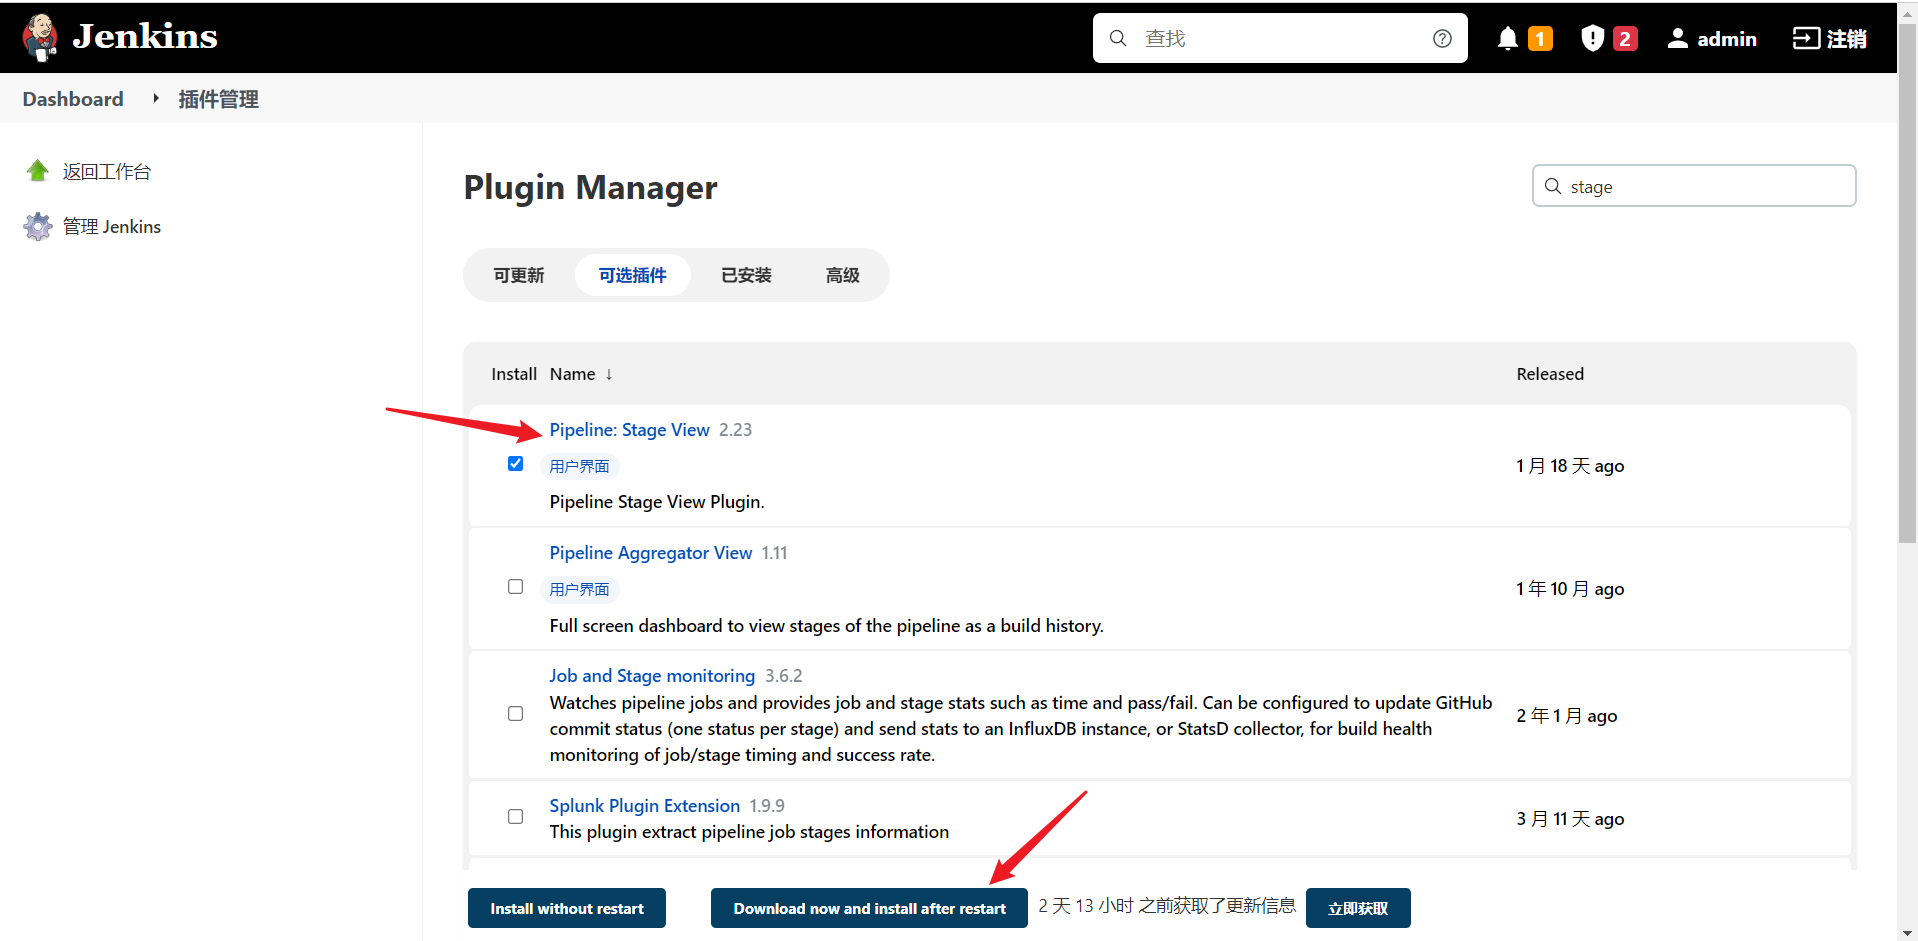The width and height of the screenshot is (1918, 941).
Task: Click Download now and install after restart
Action: [869, 908]
